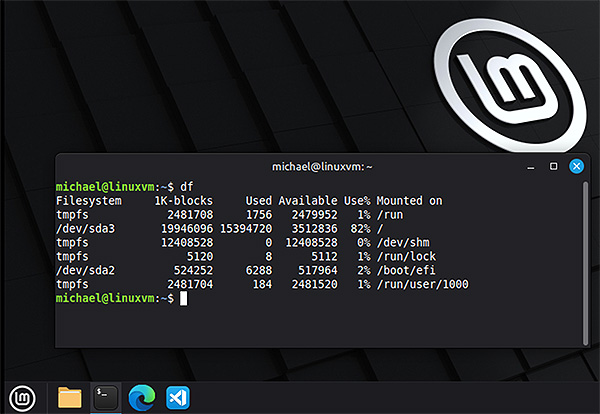Click the /boot/efi mount point

[x=406, y=270]
